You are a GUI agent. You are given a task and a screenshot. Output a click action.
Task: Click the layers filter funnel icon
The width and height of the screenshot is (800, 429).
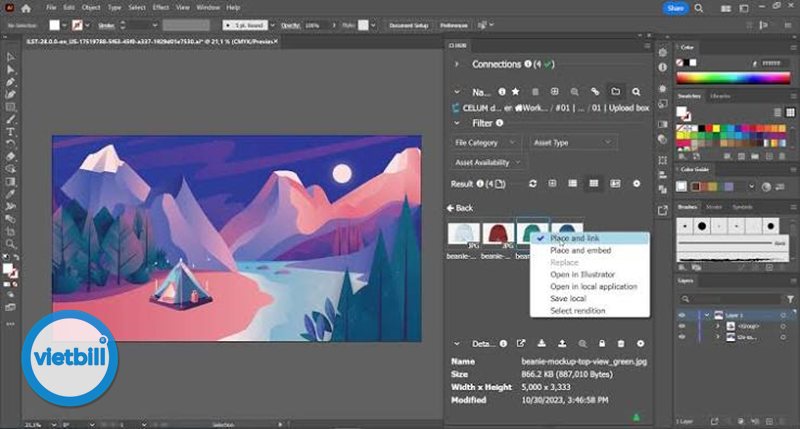(790, 299)
